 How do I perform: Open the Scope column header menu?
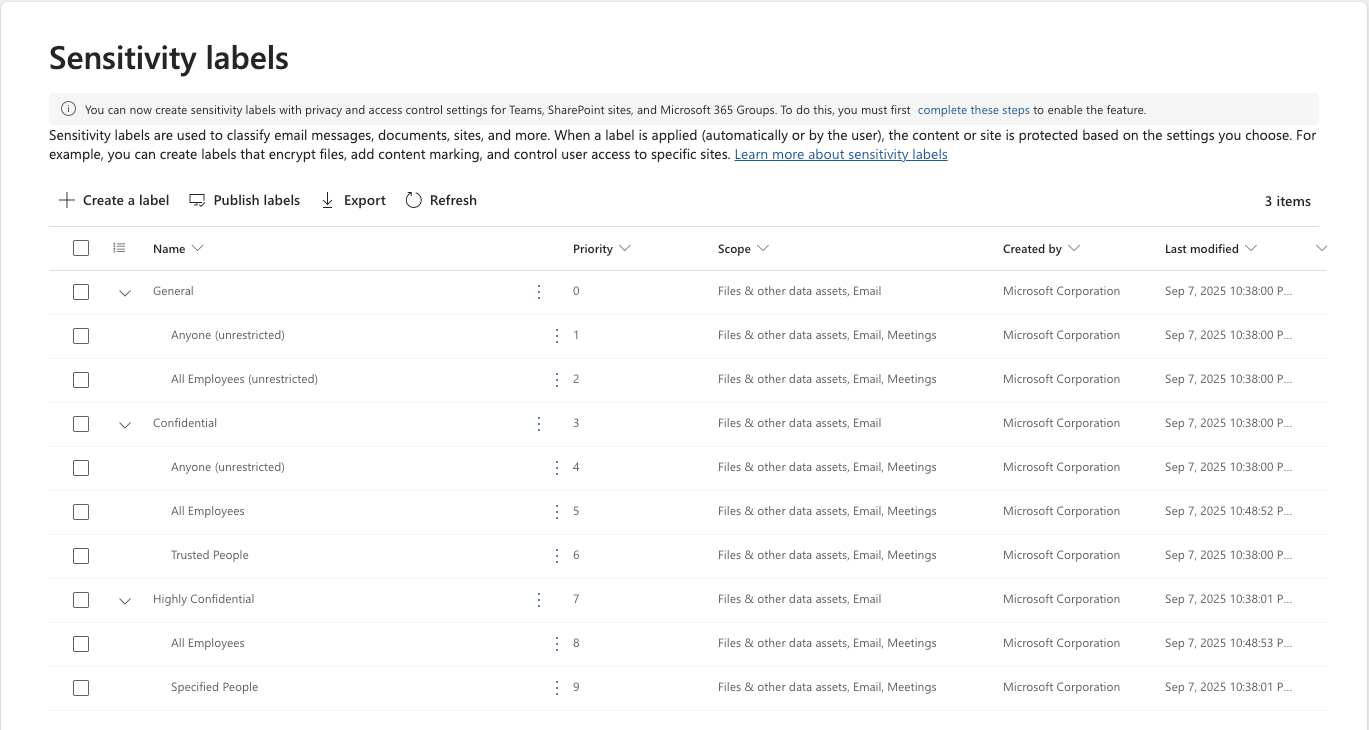click(x=763, y=248)
